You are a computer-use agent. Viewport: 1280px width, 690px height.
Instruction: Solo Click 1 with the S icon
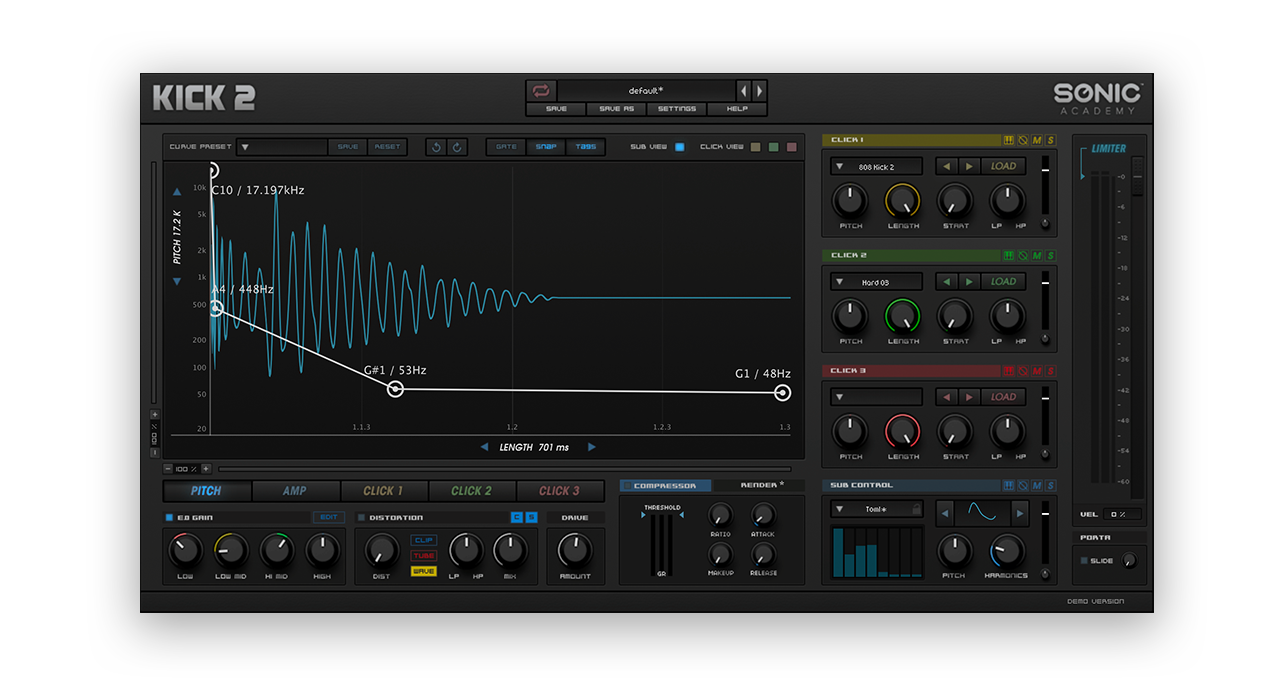(x=1051, y=140)
